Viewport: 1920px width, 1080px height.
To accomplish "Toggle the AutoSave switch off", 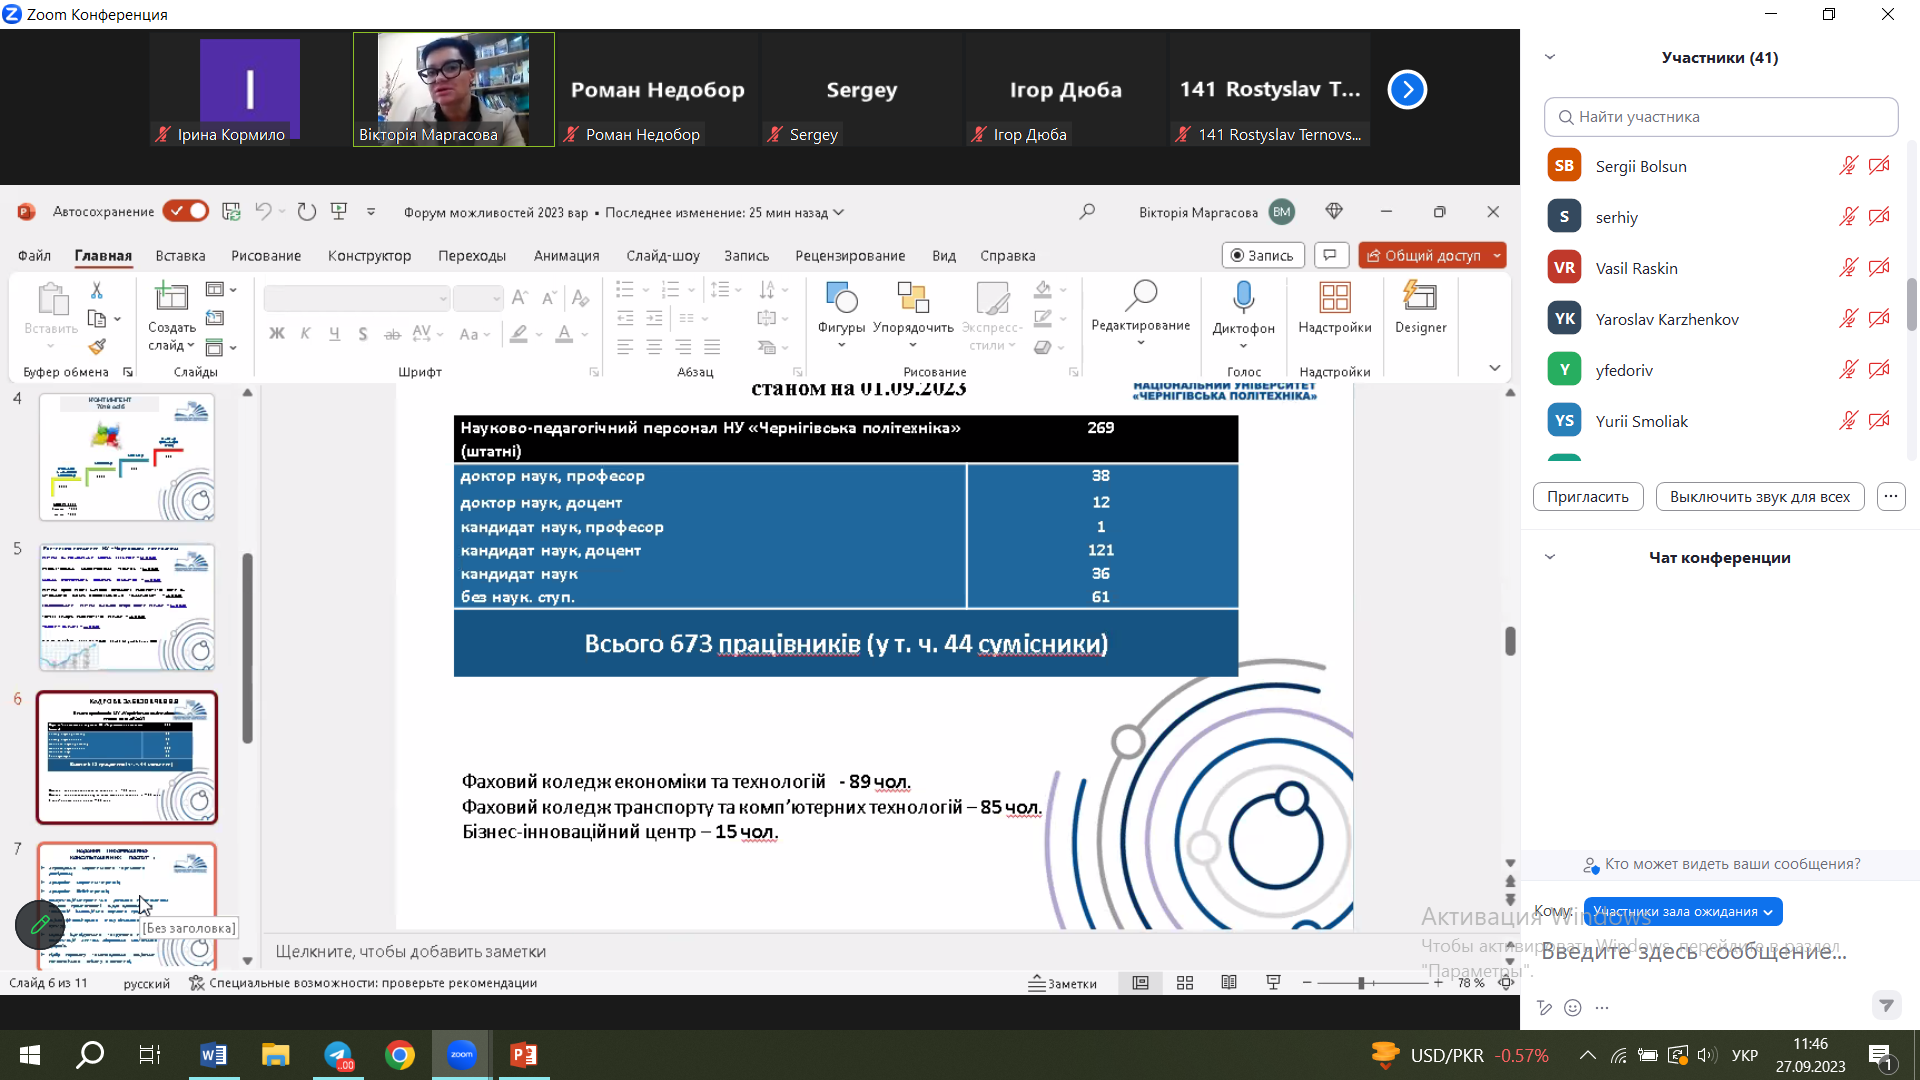I will pyautogui.click(x=186, y=211).
